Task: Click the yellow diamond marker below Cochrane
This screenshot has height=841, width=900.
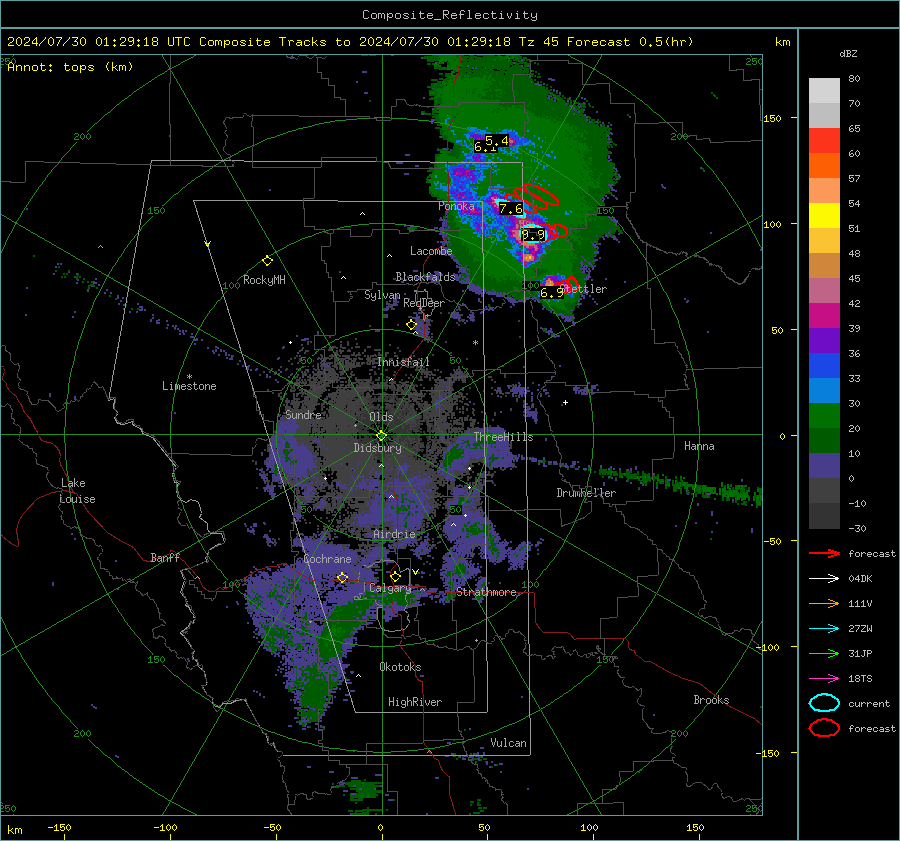Action: tap(342, 577)
